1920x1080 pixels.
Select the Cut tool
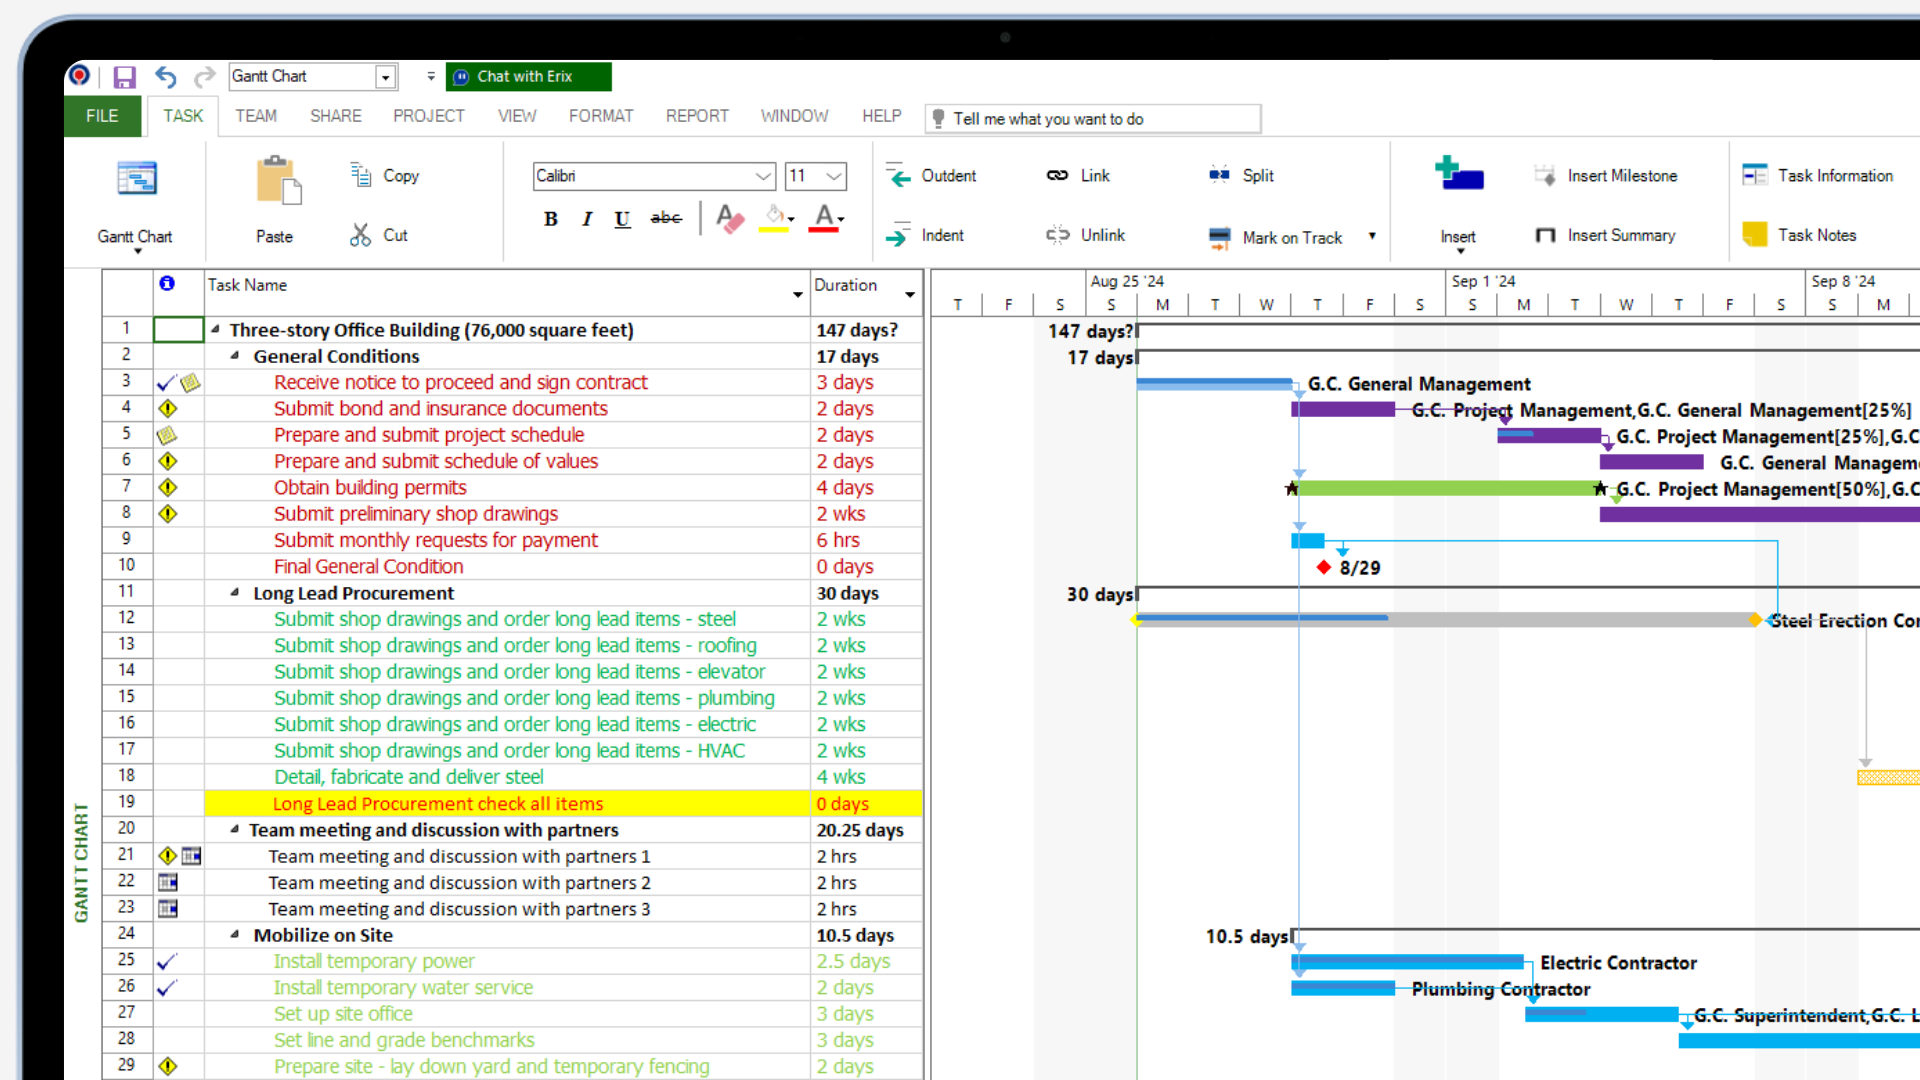[377, 235]
